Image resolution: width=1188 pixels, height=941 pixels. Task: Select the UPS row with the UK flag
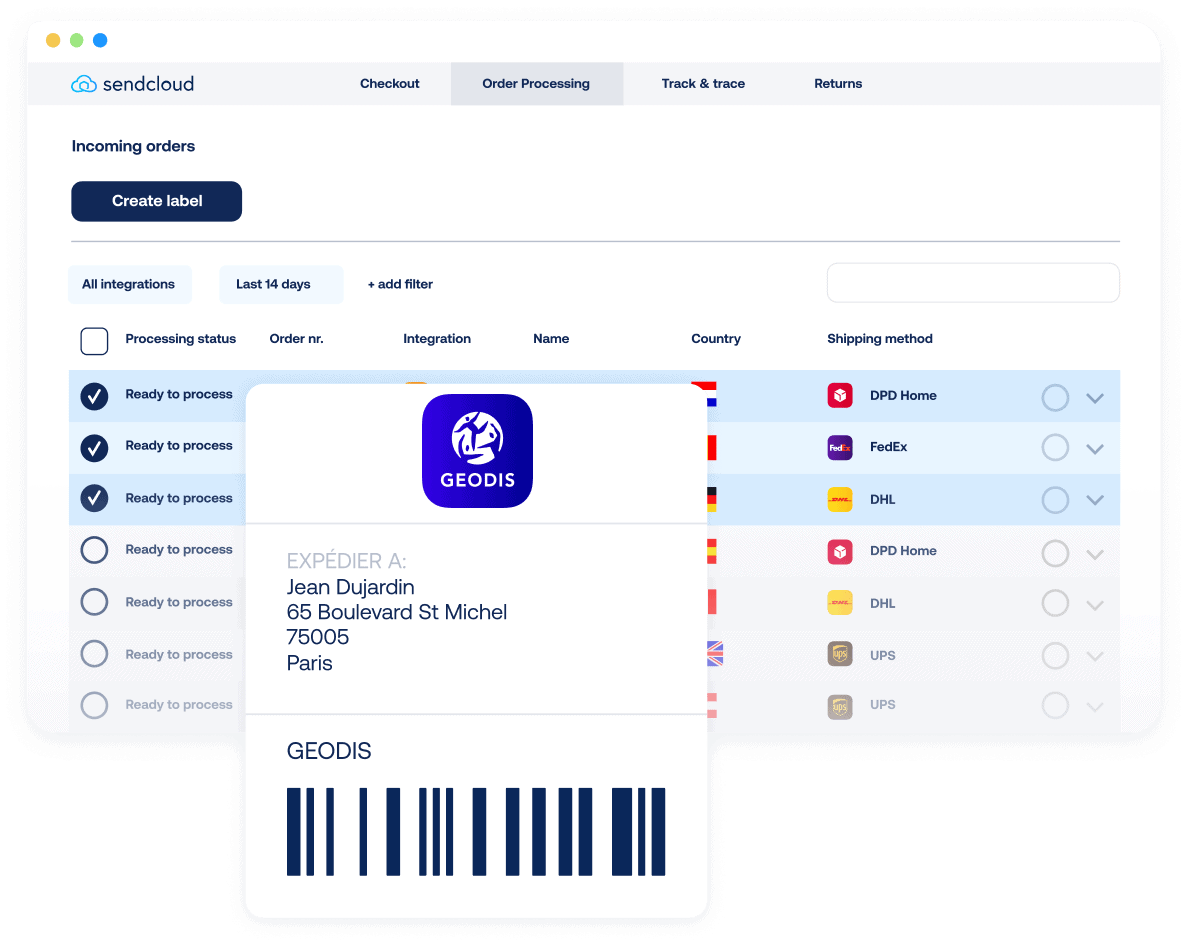(94, 653)
